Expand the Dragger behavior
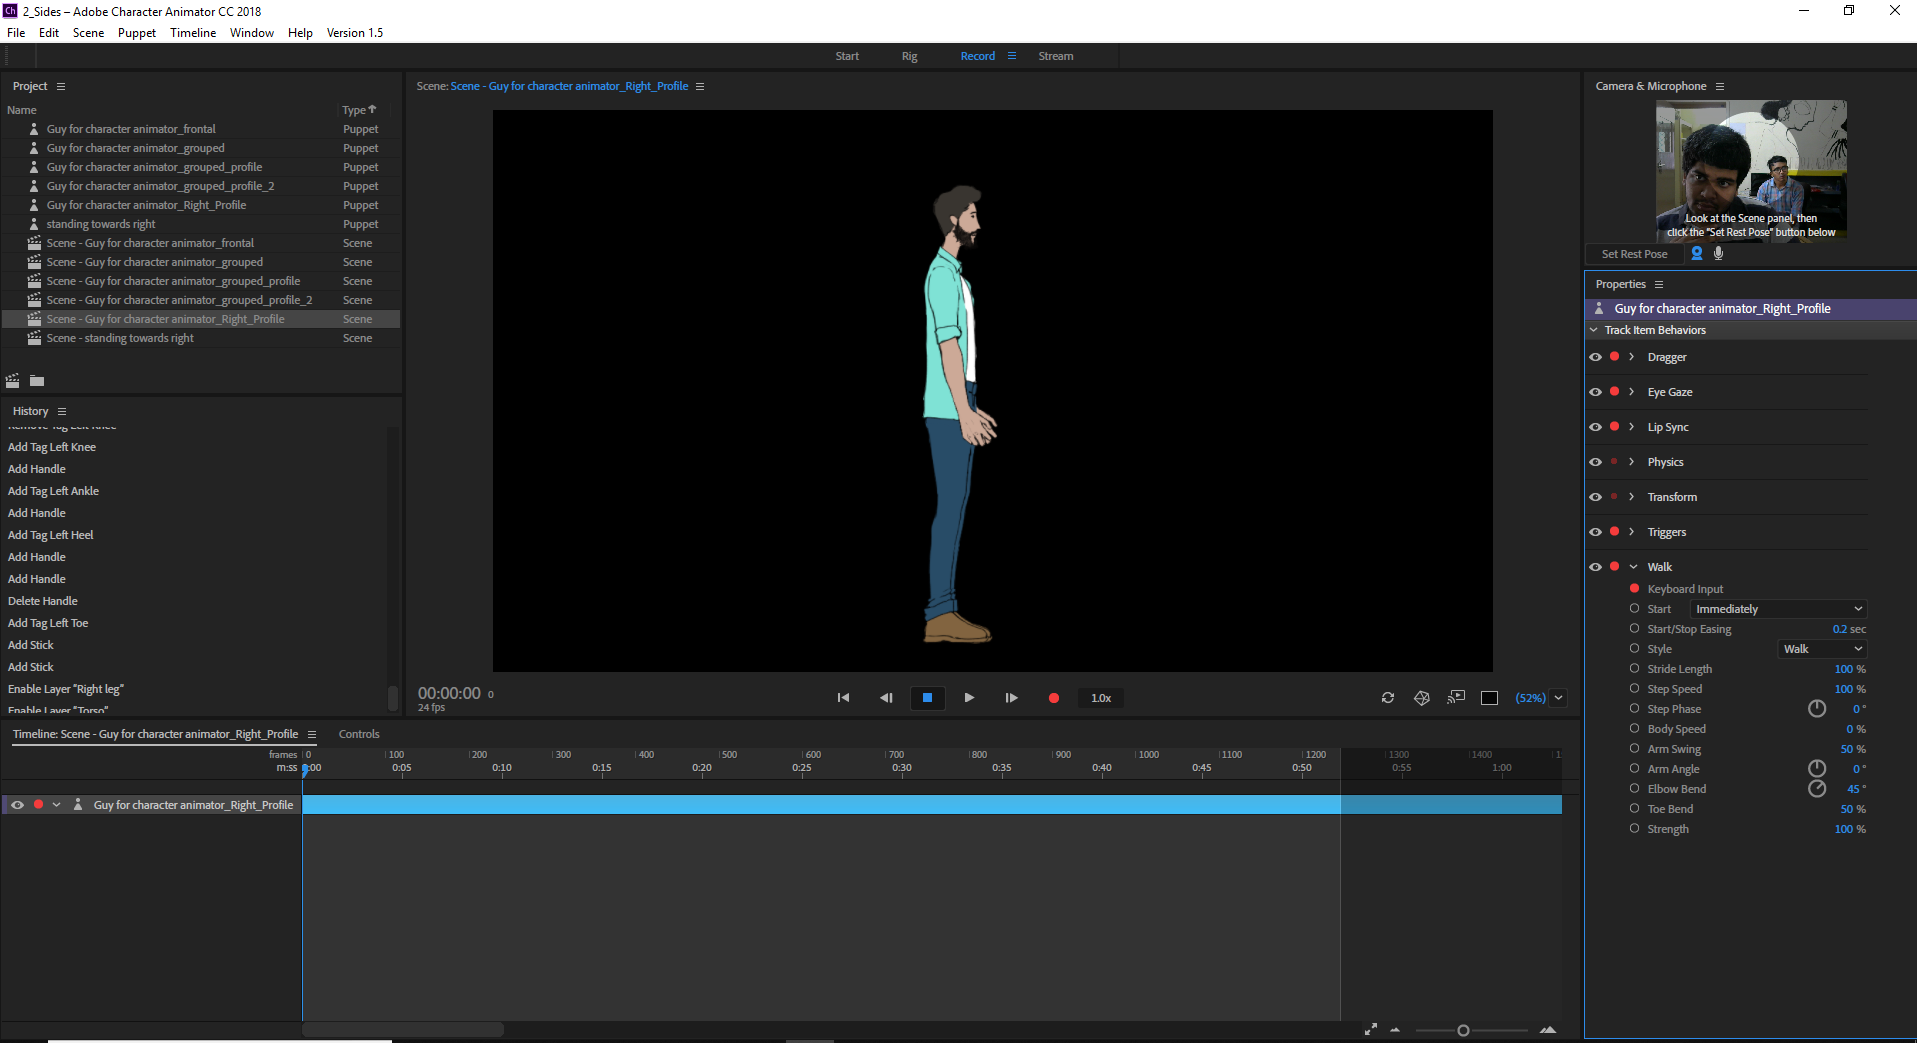 tap(1632, 357)
